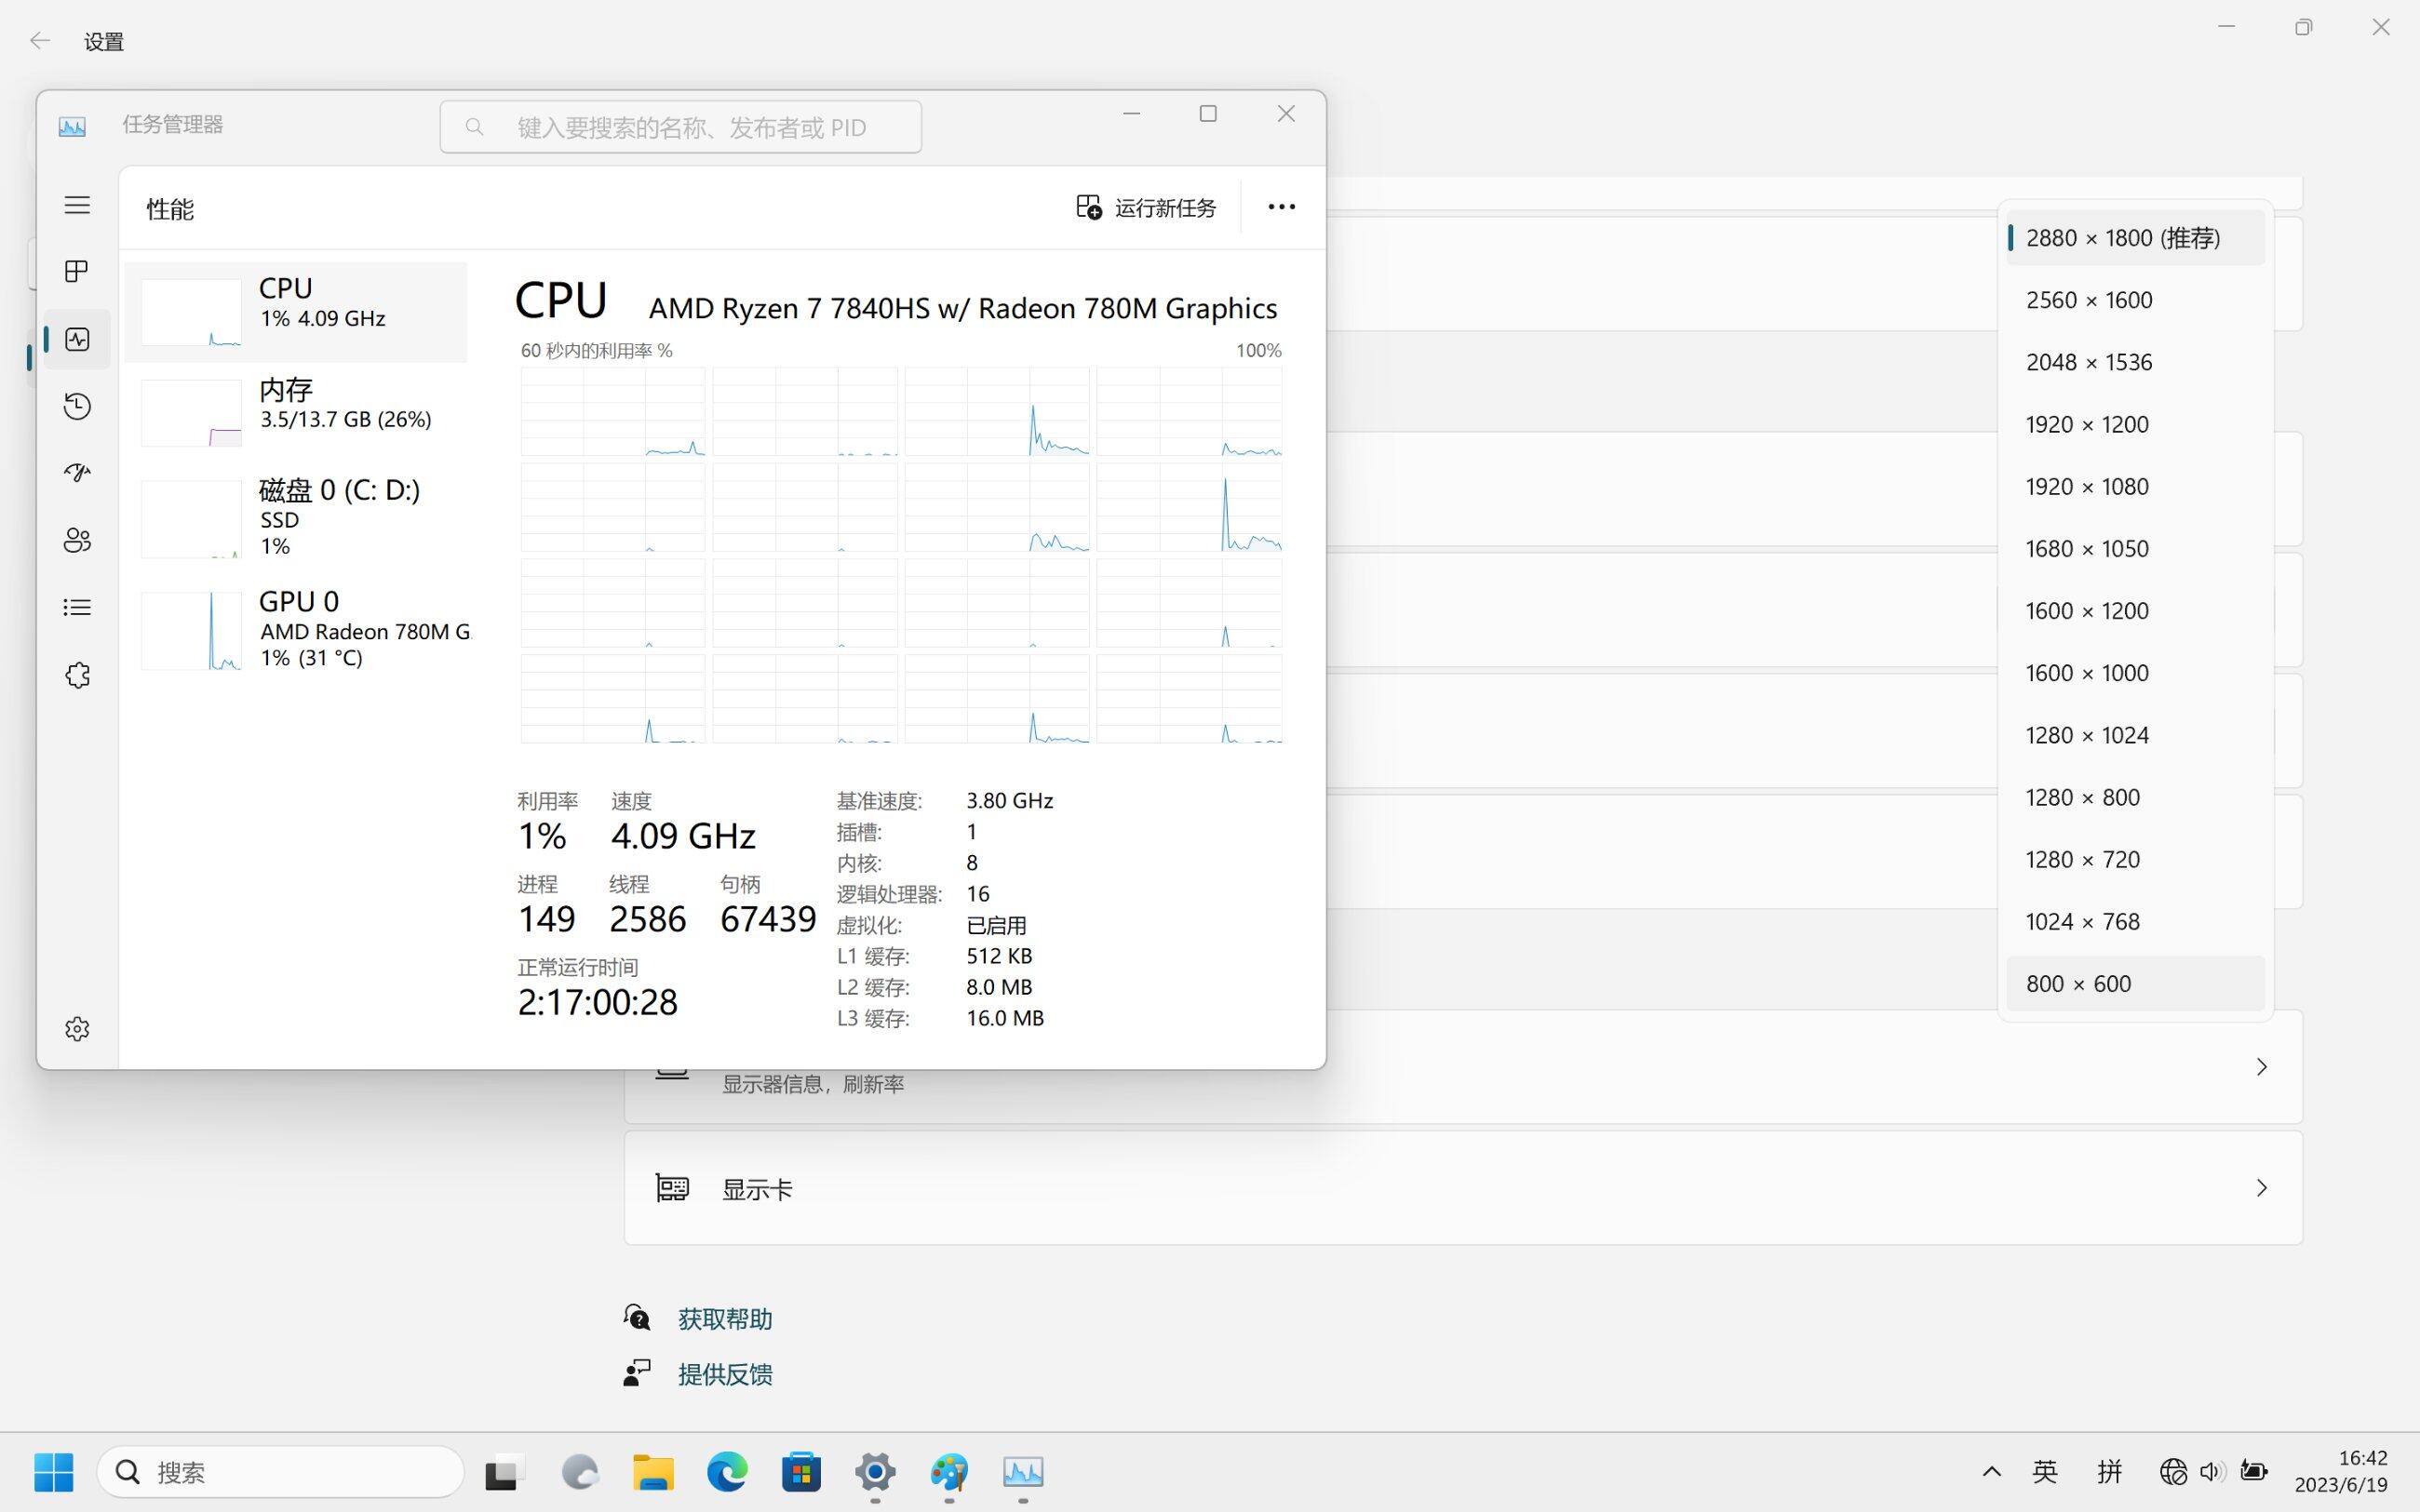Expand the 显示卡 settings row

click(x=1463, y=1188)
